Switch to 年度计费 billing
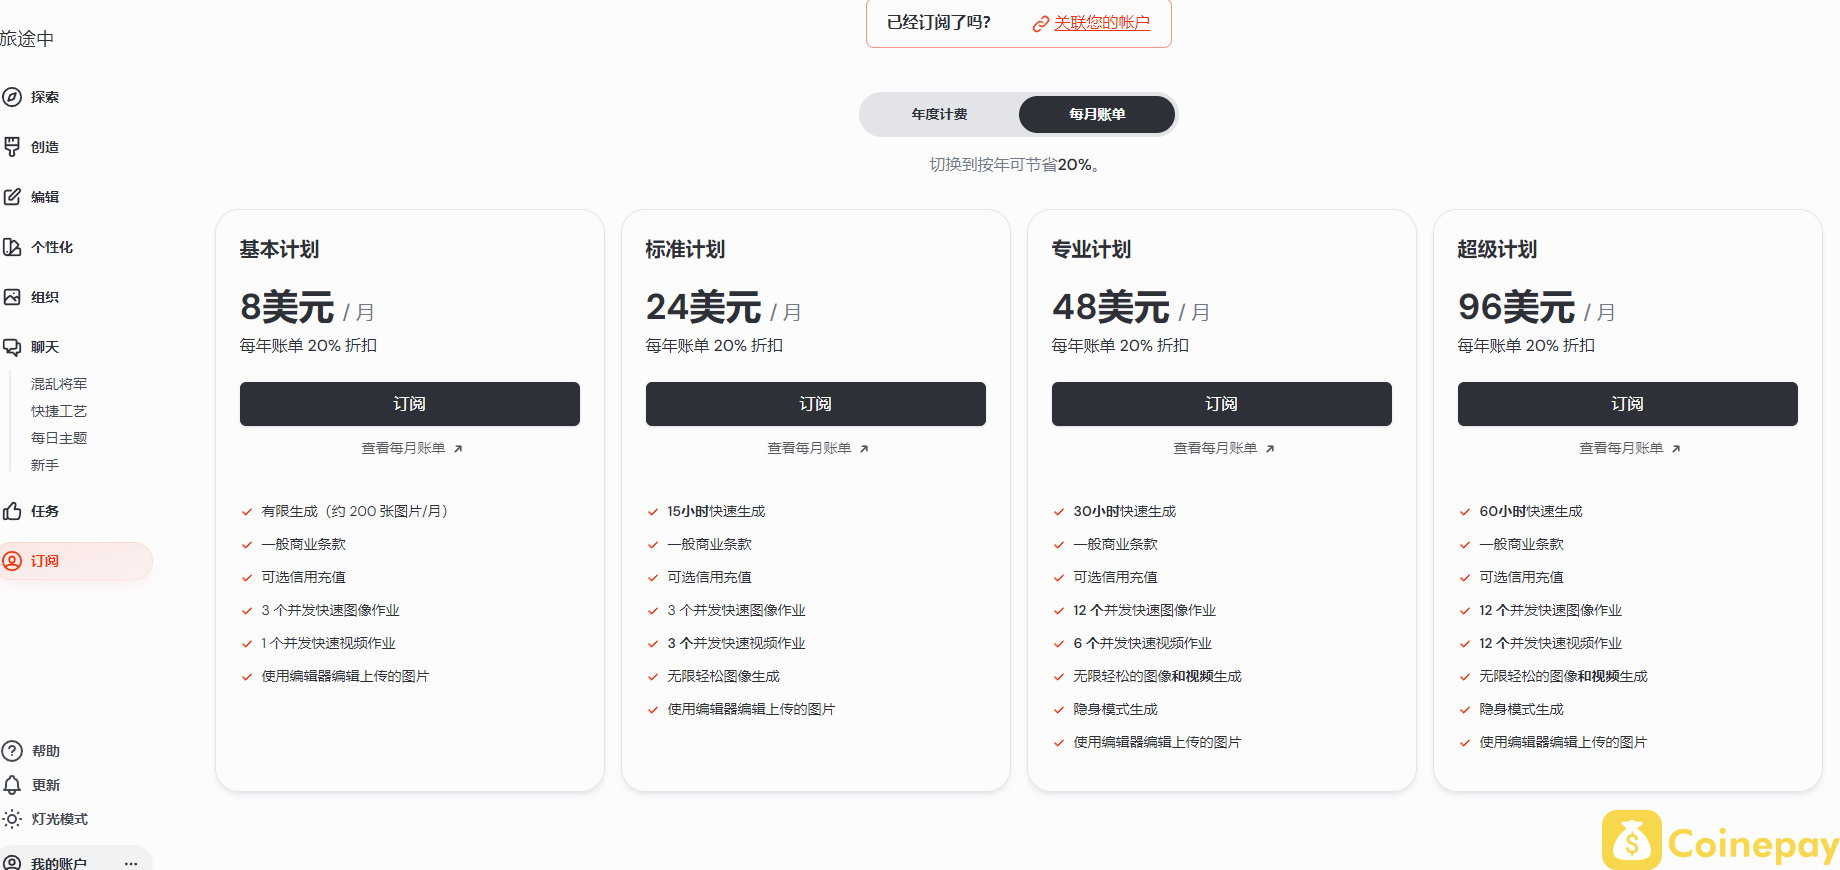This screenshot has width=1840, height=870. [x=939, y=114]
